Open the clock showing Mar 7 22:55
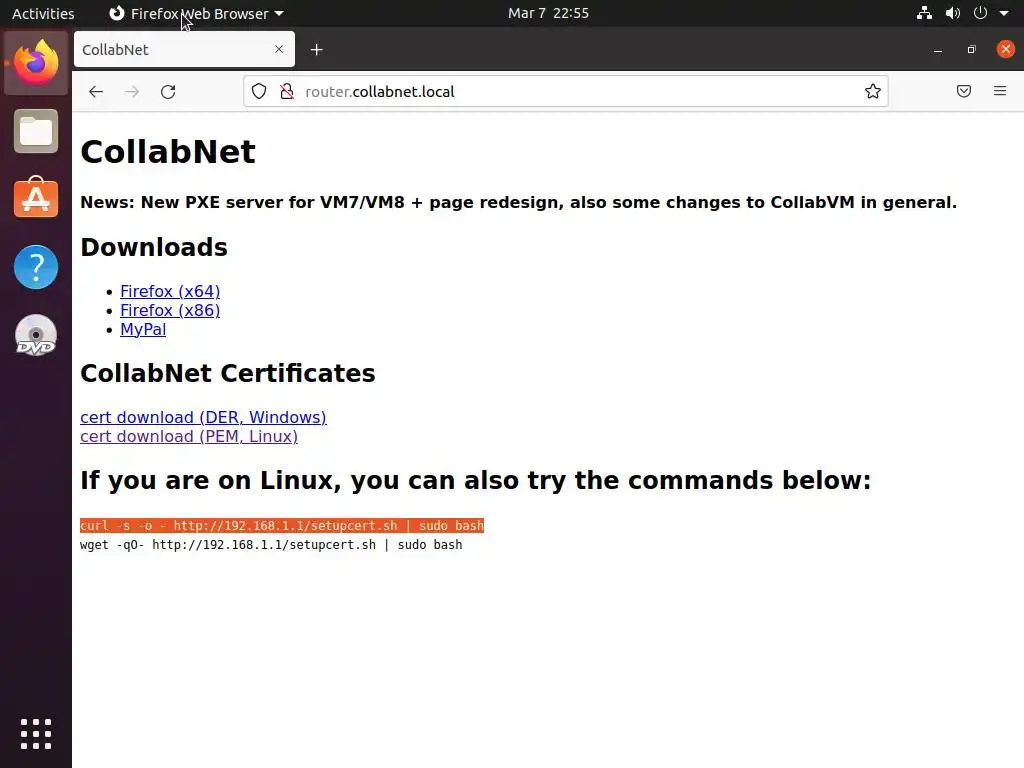1024x768 pixels. point(549,13)
